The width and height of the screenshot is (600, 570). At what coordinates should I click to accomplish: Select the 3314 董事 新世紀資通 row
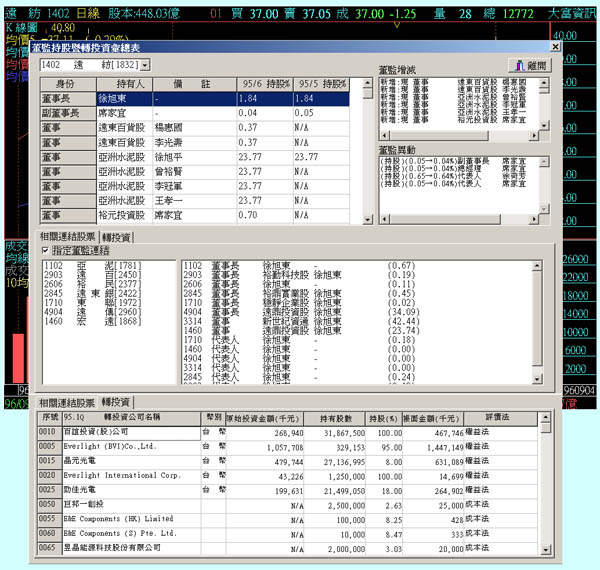pos(302,321)
